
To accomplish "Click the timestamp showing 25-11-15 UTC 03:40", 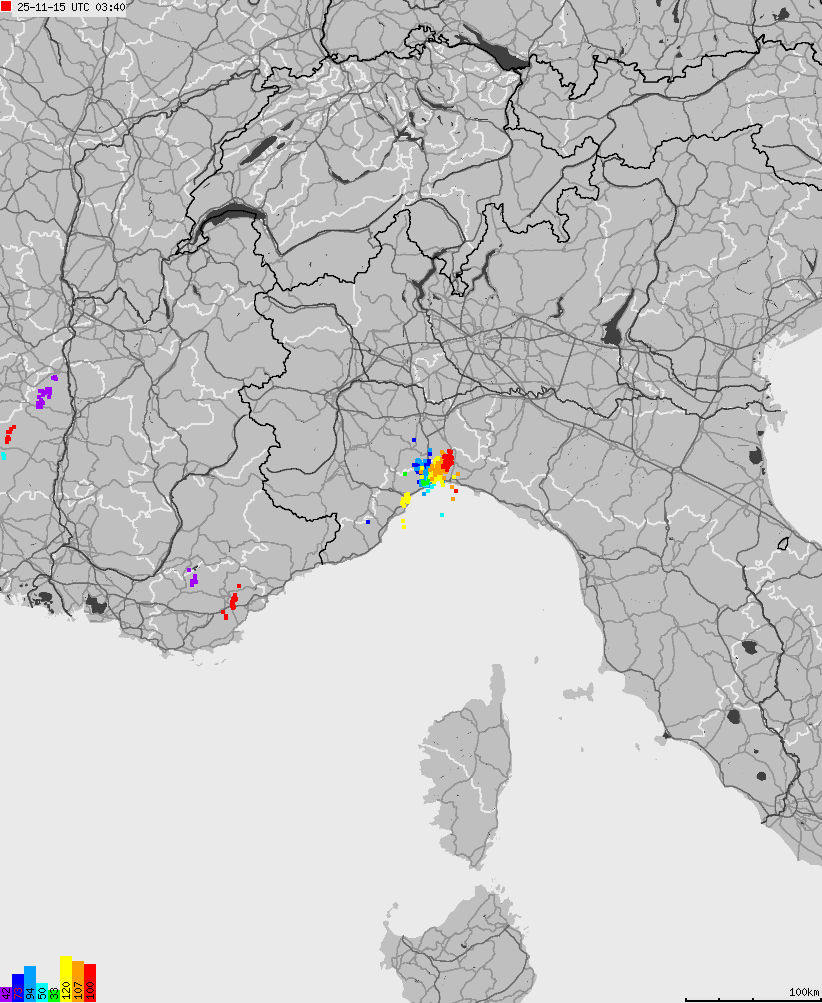I will click(x=70, y=8).
